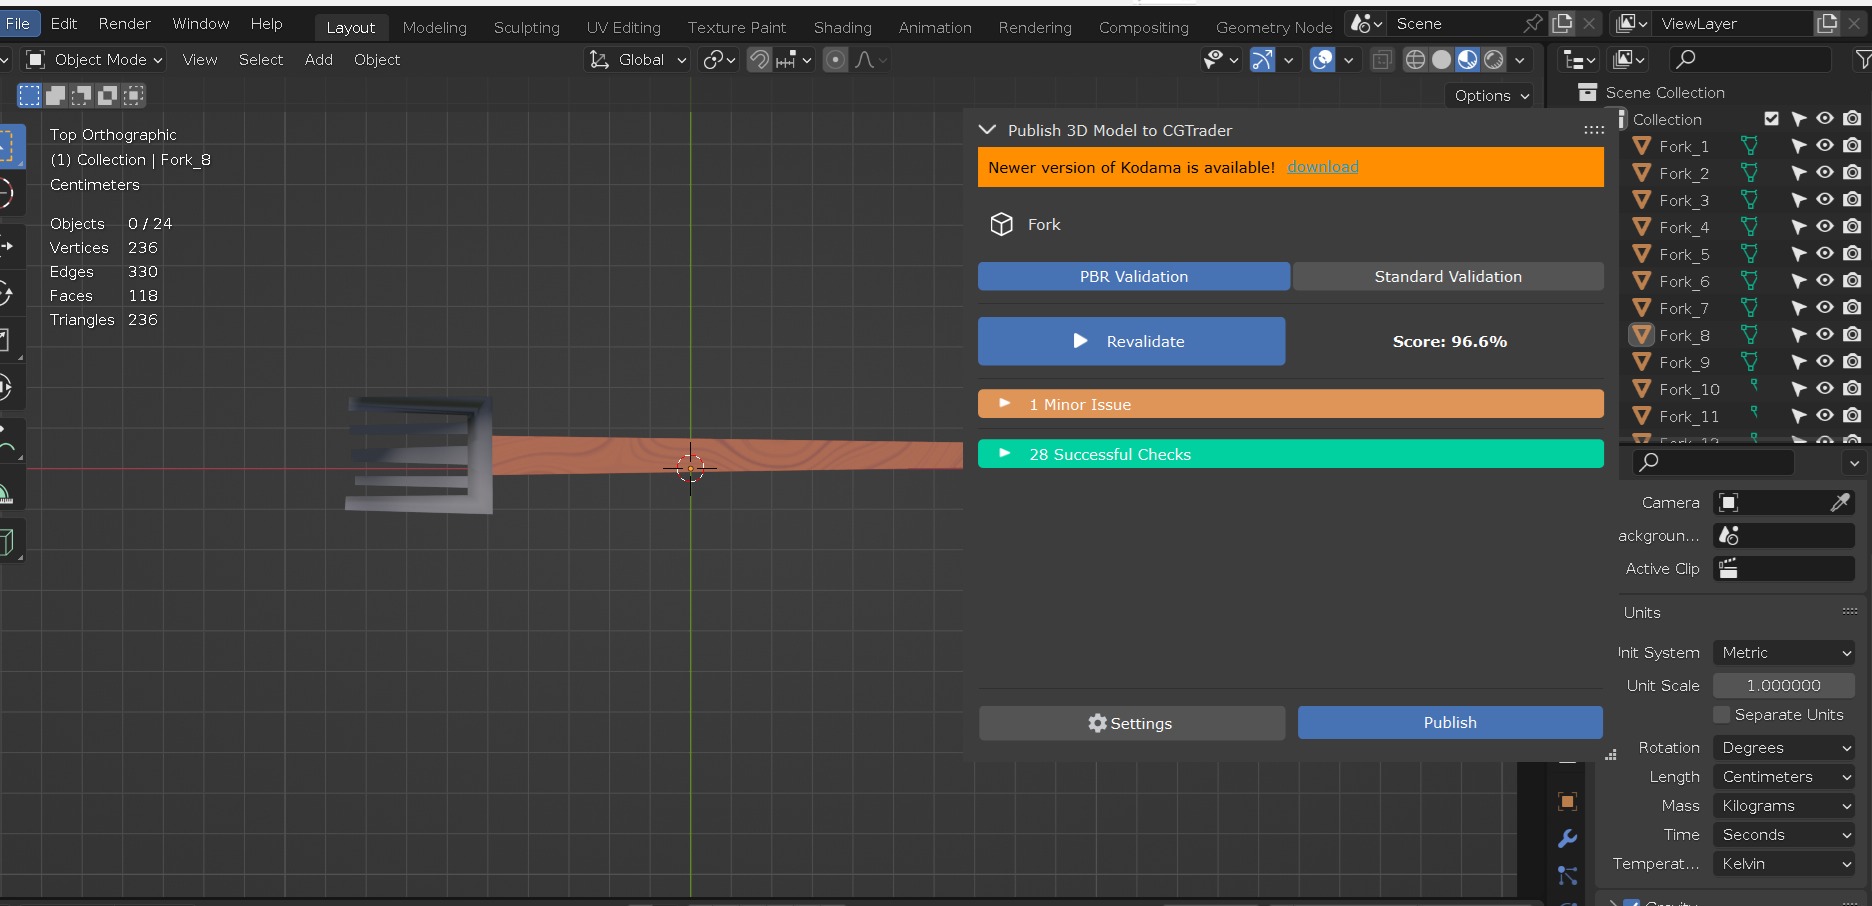Switch to rendered viewport shading

(1493, 60)
